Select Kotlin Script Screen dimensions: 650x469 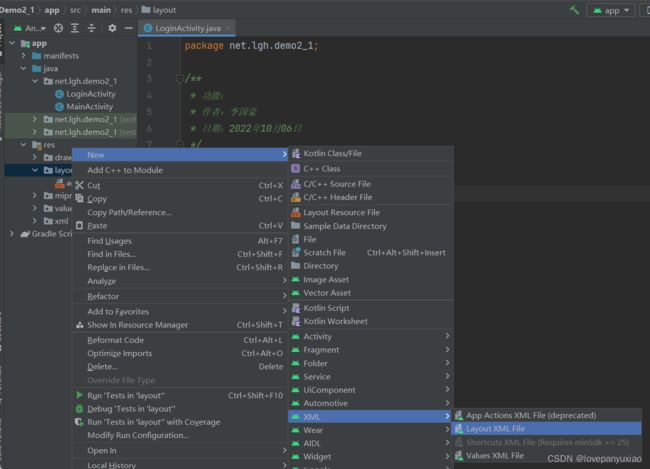[371, 308]
